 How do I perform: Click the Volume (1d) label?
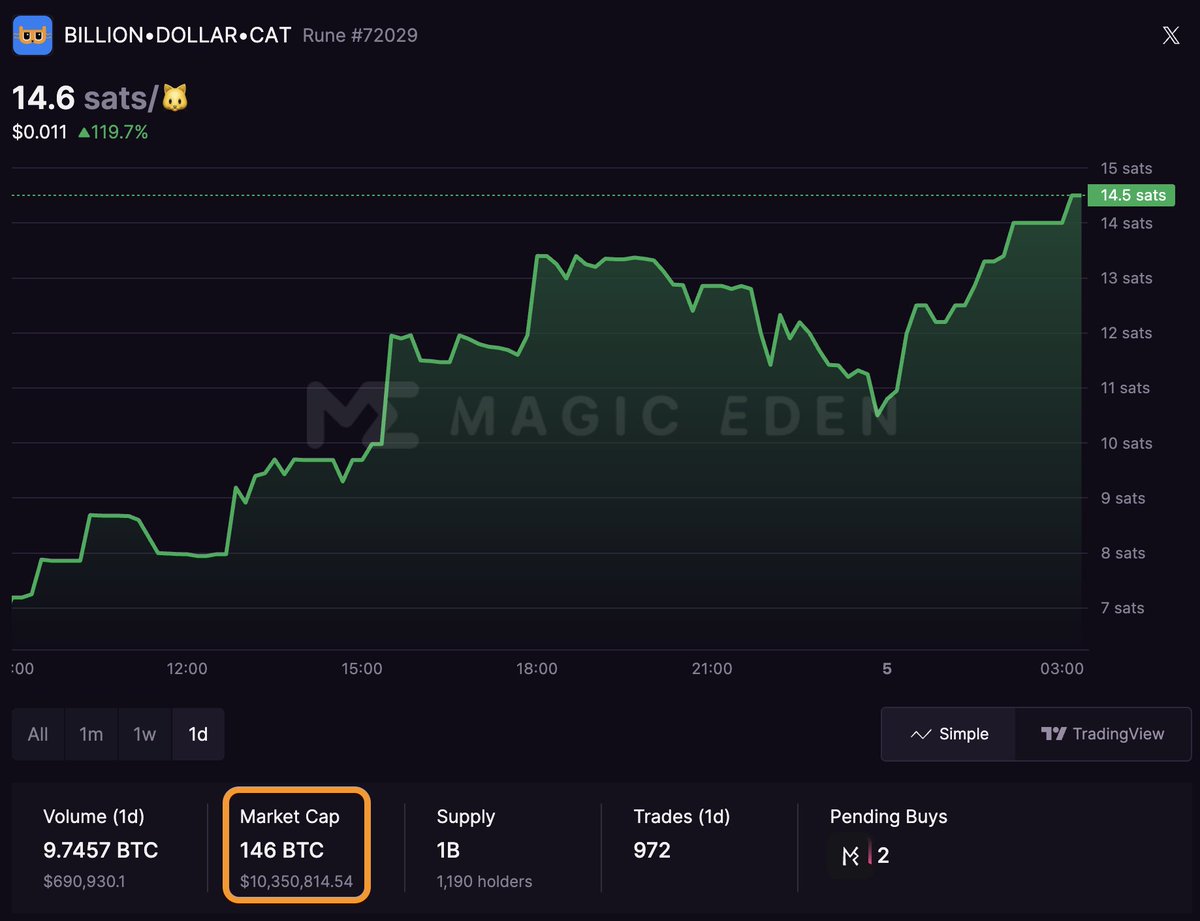pos(94,817)
